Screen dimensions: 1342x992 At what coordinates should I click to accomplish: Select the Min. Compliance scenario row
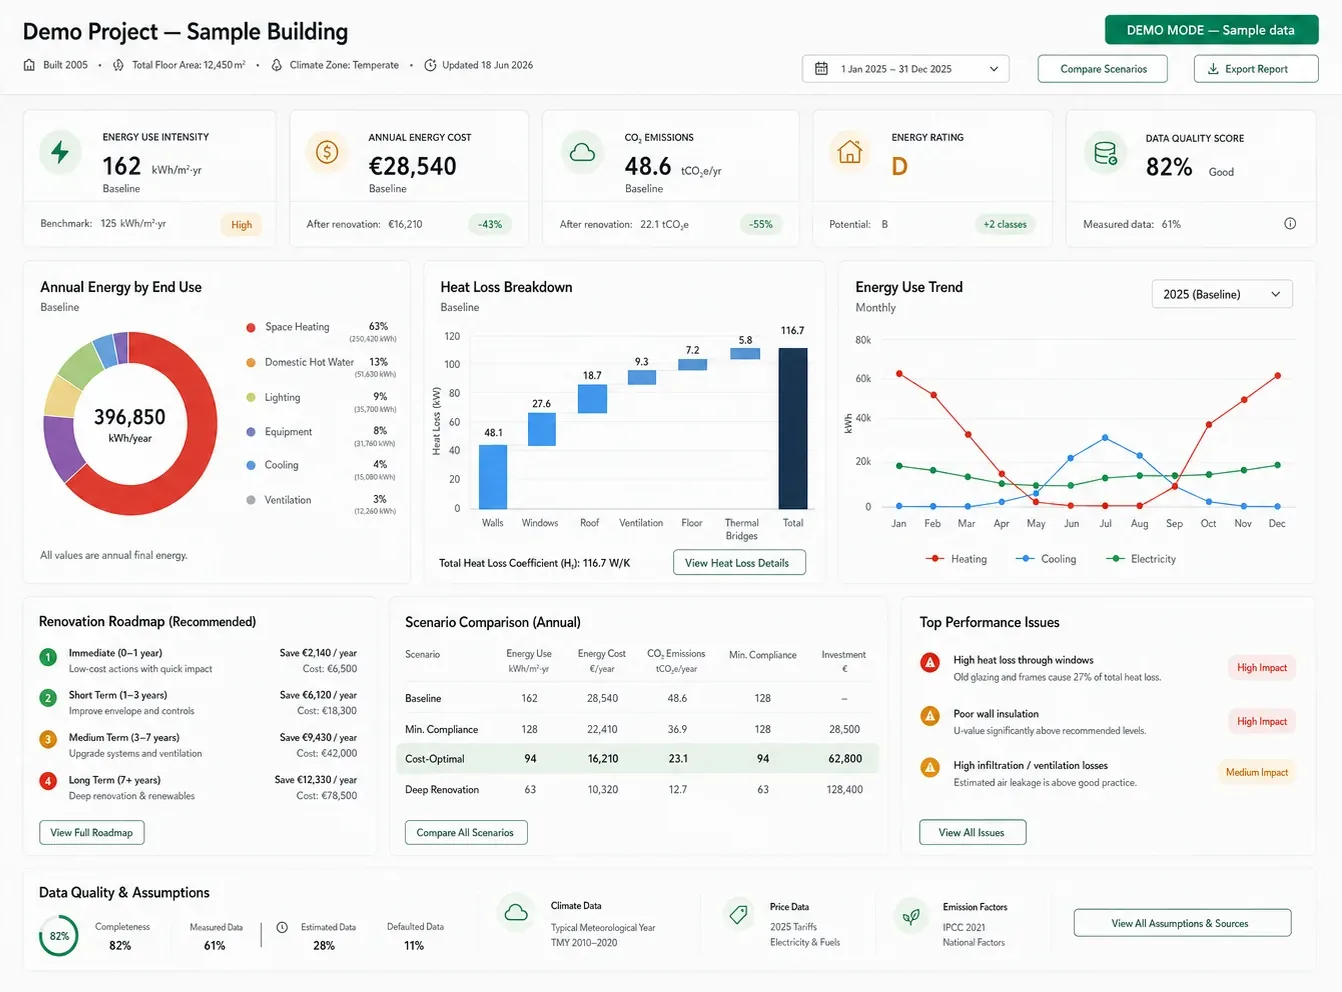[637, 729]
